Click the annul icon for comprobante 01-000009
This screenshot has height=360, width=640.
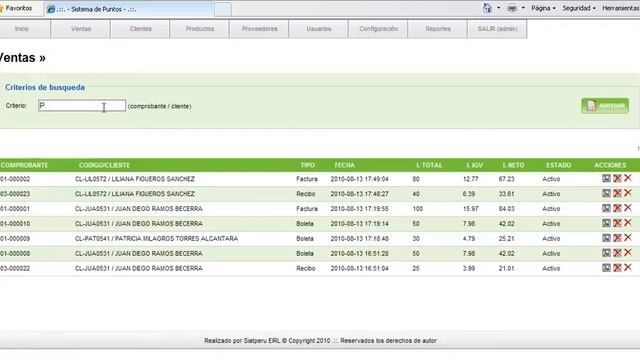point(617,238)
